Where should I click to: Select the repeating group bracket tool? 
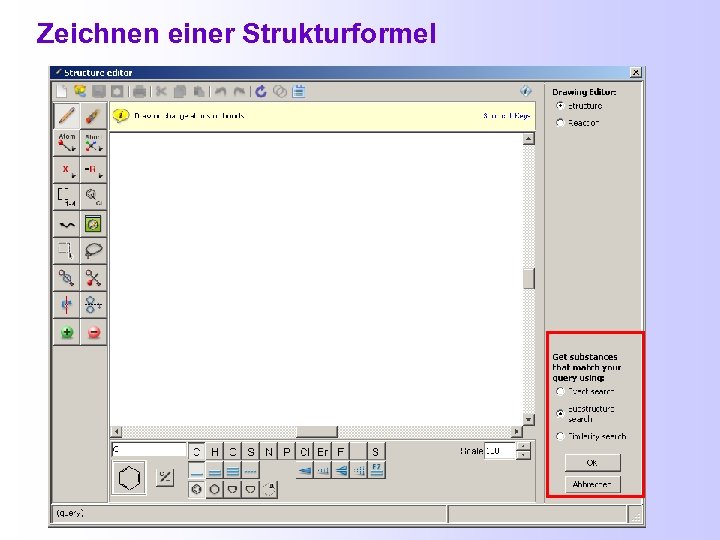67,197
